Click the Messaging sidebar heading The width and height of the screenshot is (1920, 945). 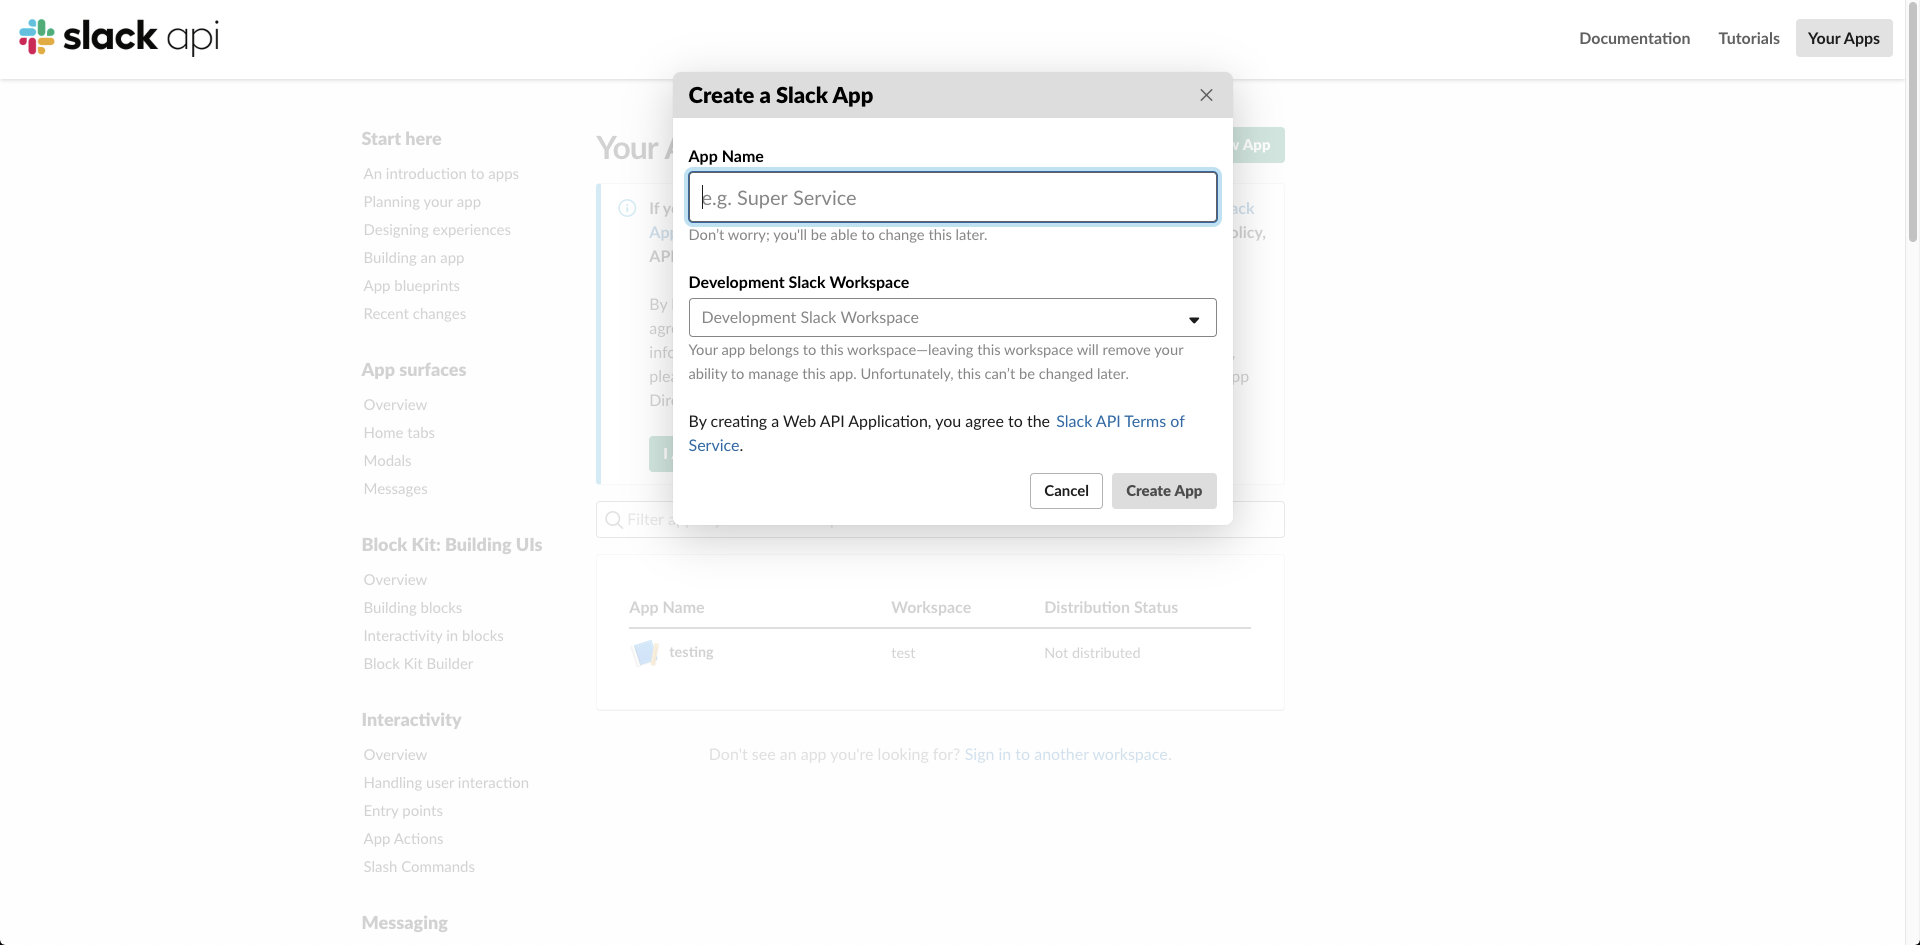click(404, 923)
